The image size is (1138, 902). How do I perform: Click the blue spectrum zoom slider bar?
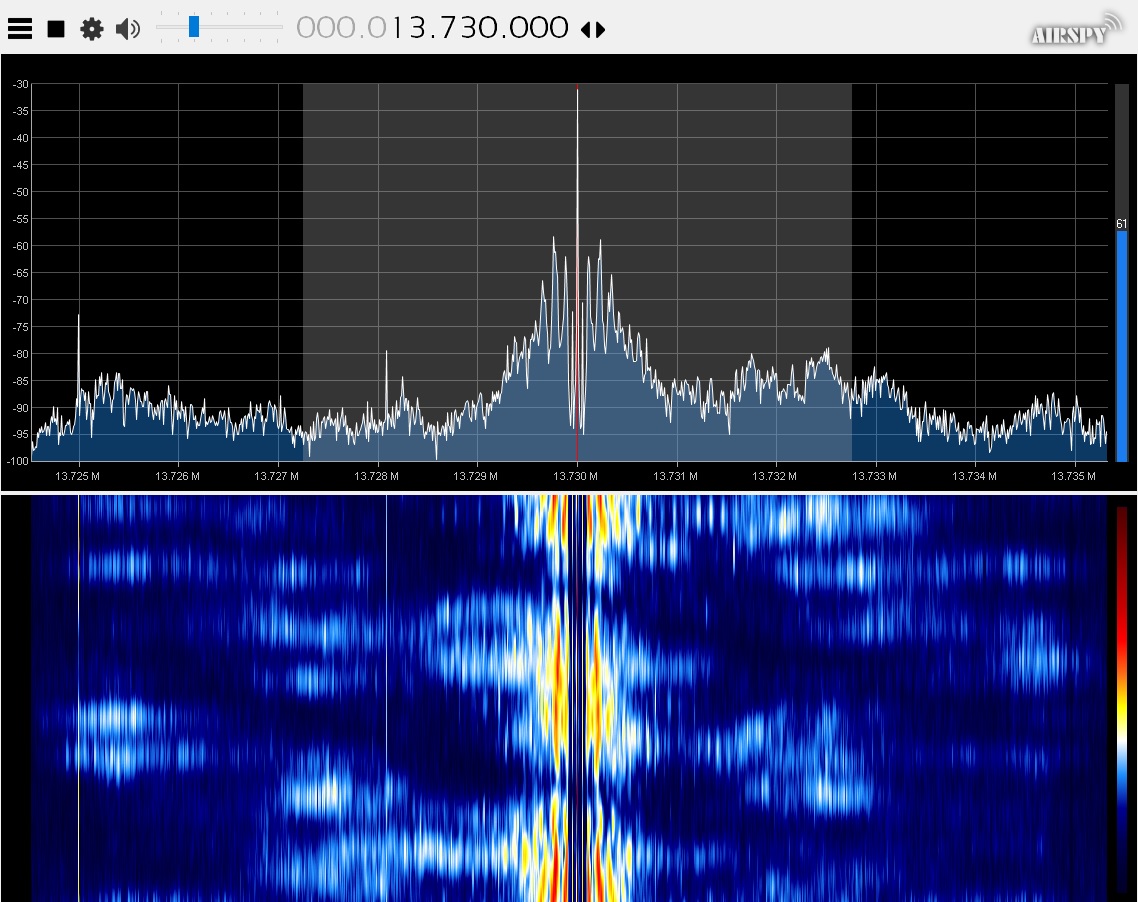tap(1121, 345)
